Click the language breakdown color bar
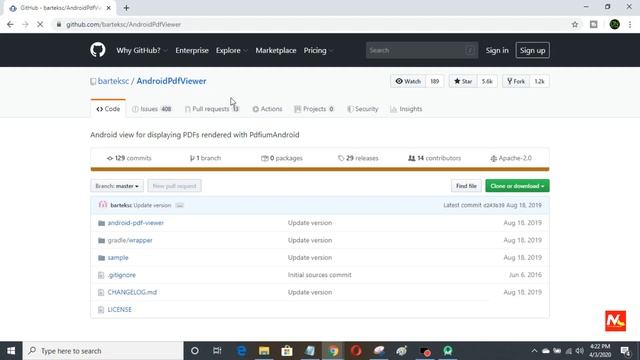This screenshot has height=360, width=640. (x=320, y=169)
